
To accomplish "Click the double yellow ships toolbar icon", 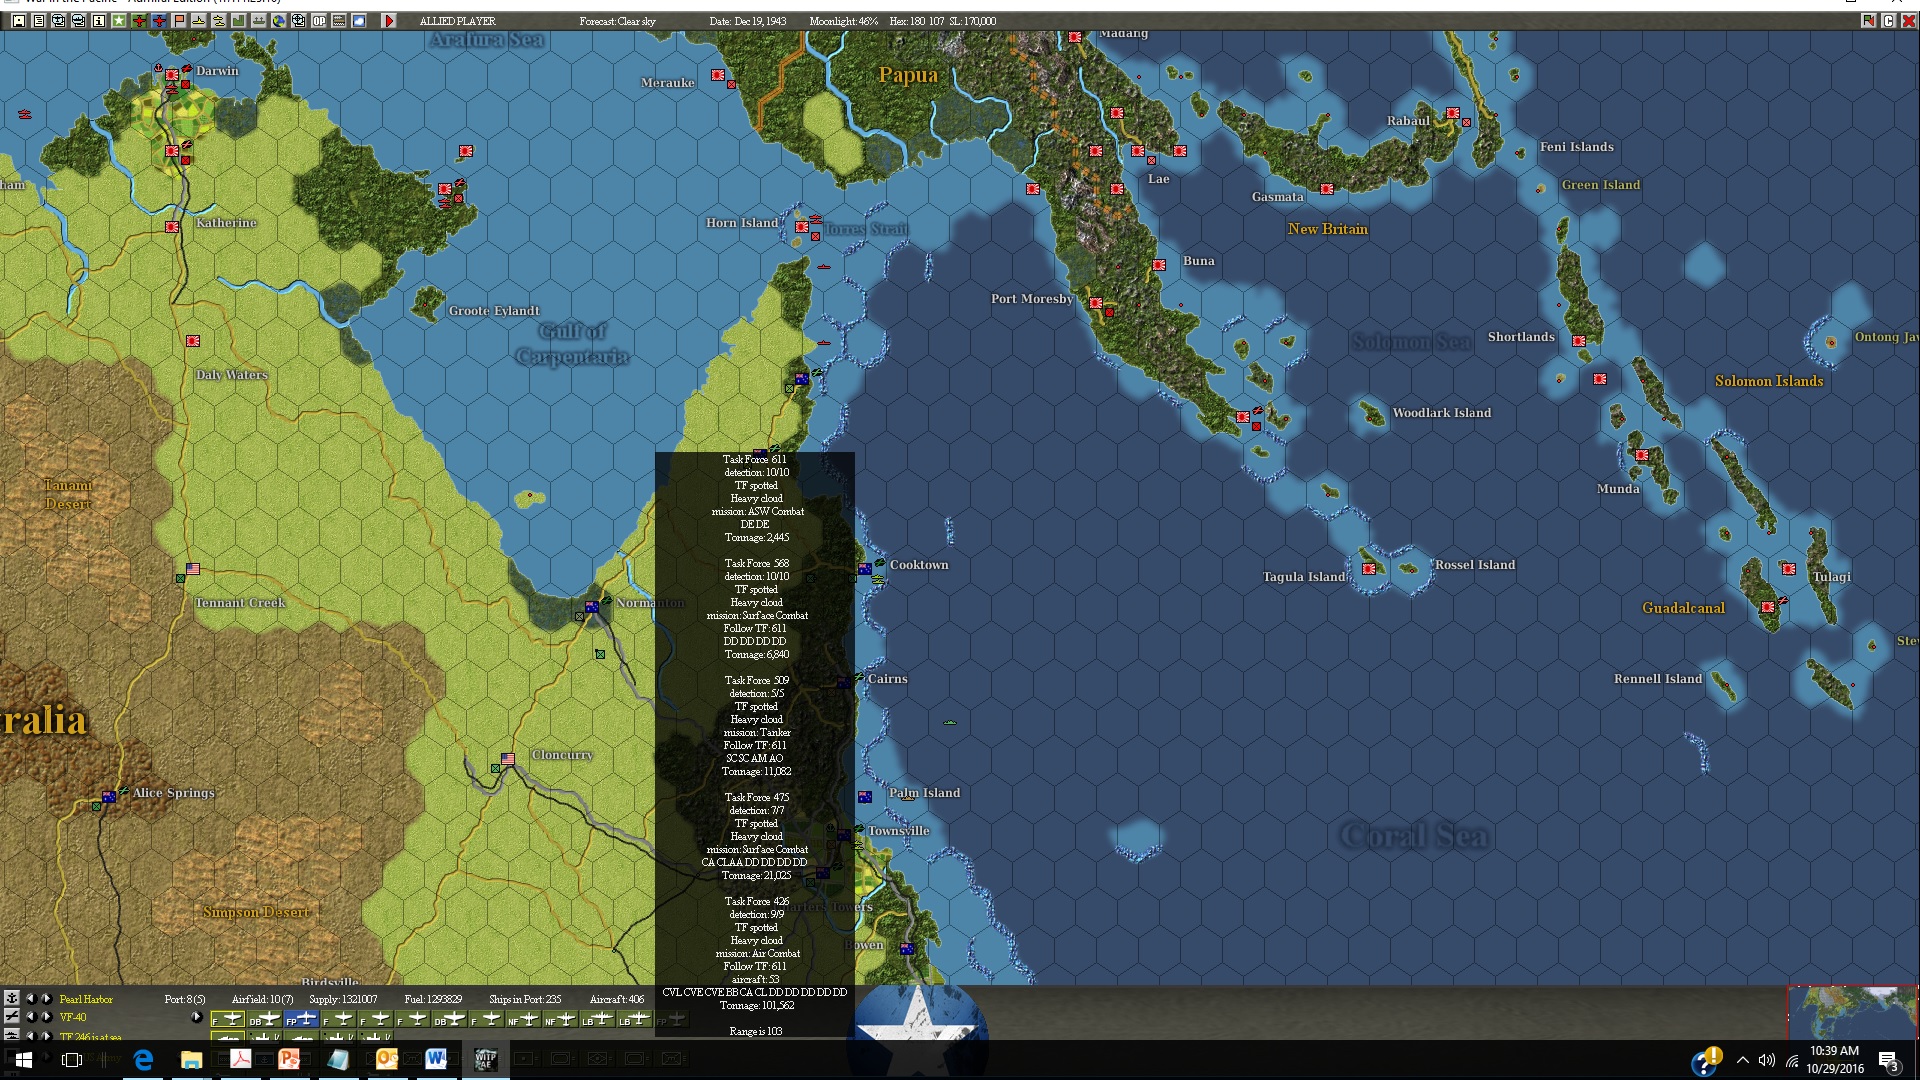I will [x=219, y=20].
